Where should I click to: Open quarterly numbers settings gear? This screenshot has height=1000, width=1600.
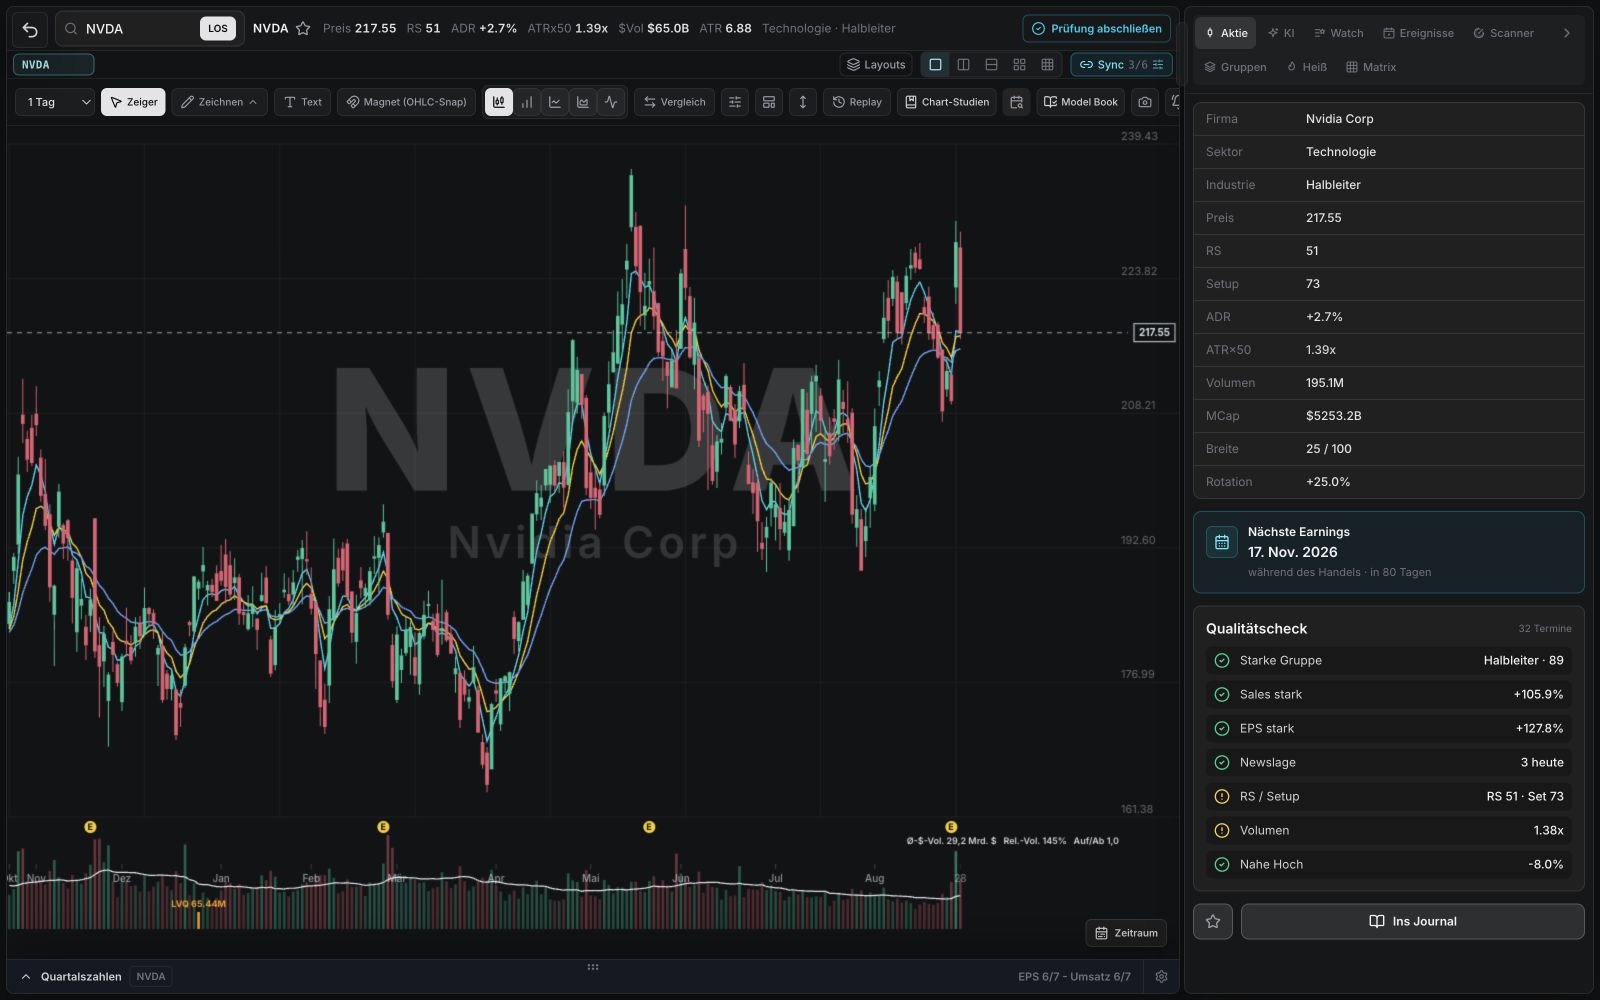(1161, 977)
